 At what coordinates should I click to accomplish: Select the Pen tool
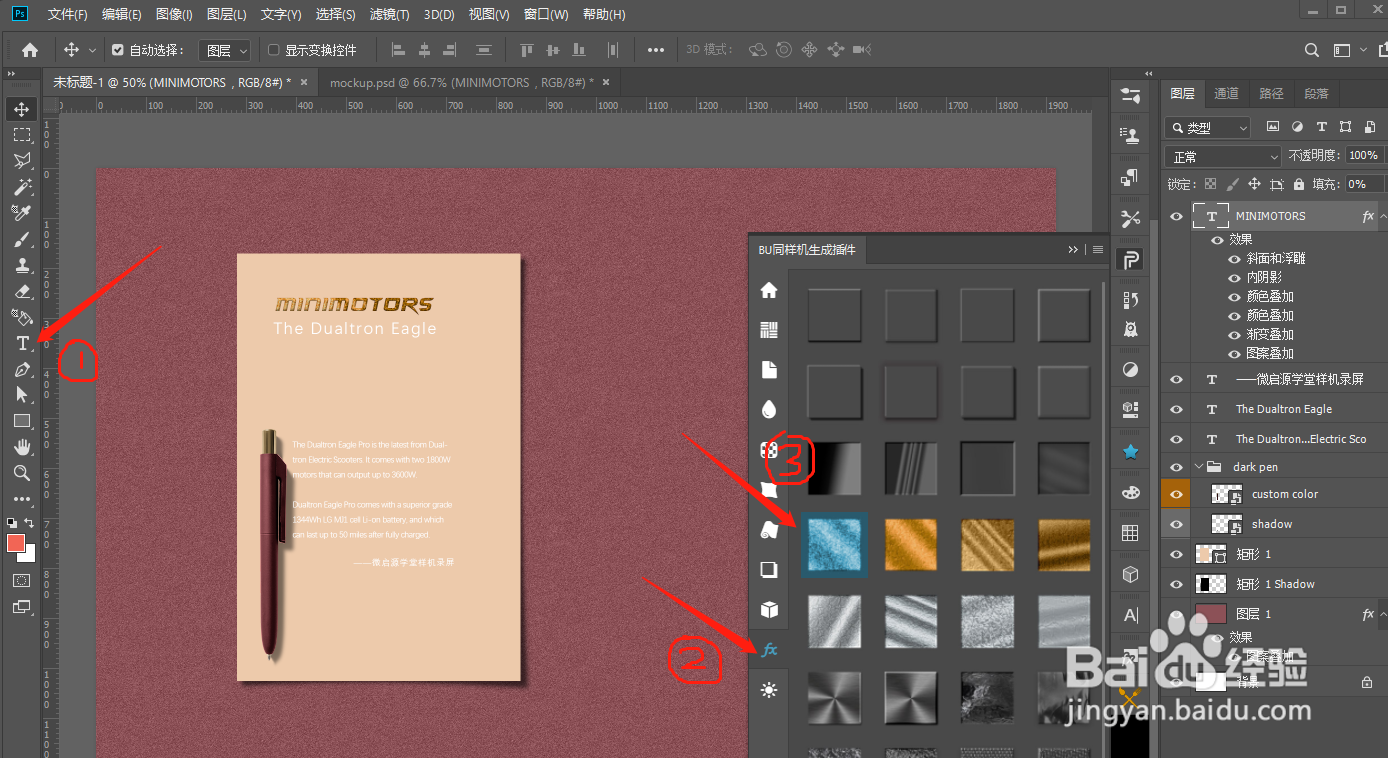[22, 369]
